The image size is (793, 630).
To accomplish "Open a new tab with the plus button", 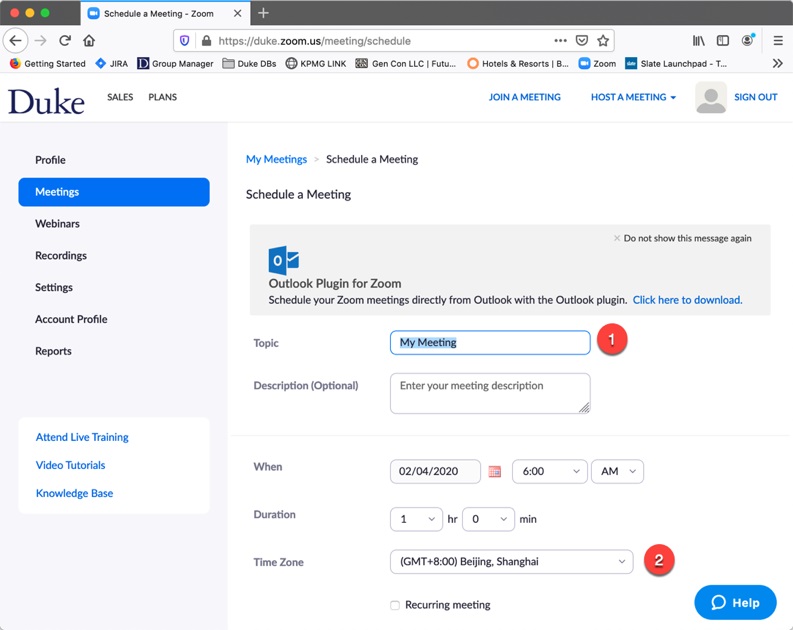I will pos(263,13).
